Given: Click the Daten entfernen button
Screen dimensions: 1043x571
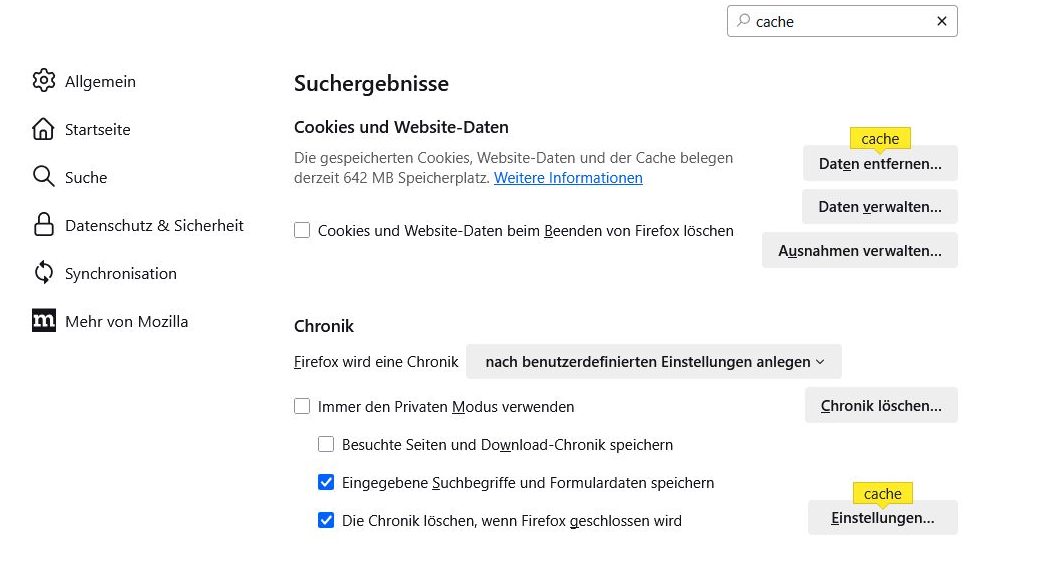Looking at the screenshot, I should click(880, 164).
